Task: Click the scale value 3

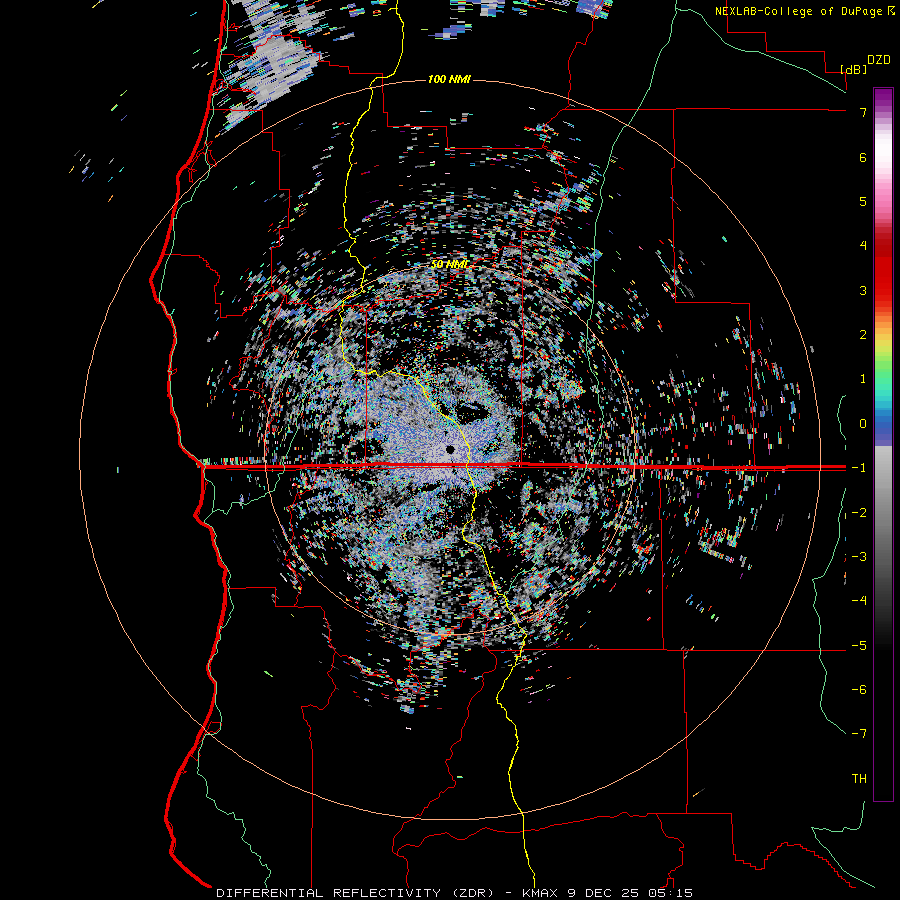Action: click(863, 290)
